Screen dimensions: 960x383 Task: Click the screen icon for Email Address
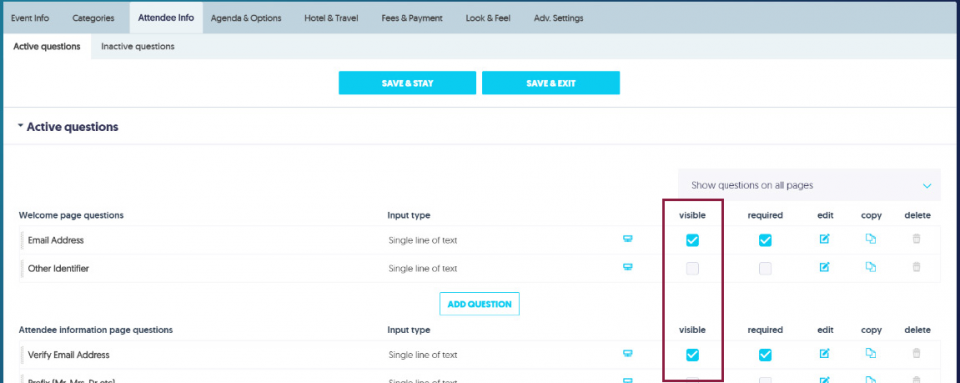pyautogui.click(x=628, y=239)
